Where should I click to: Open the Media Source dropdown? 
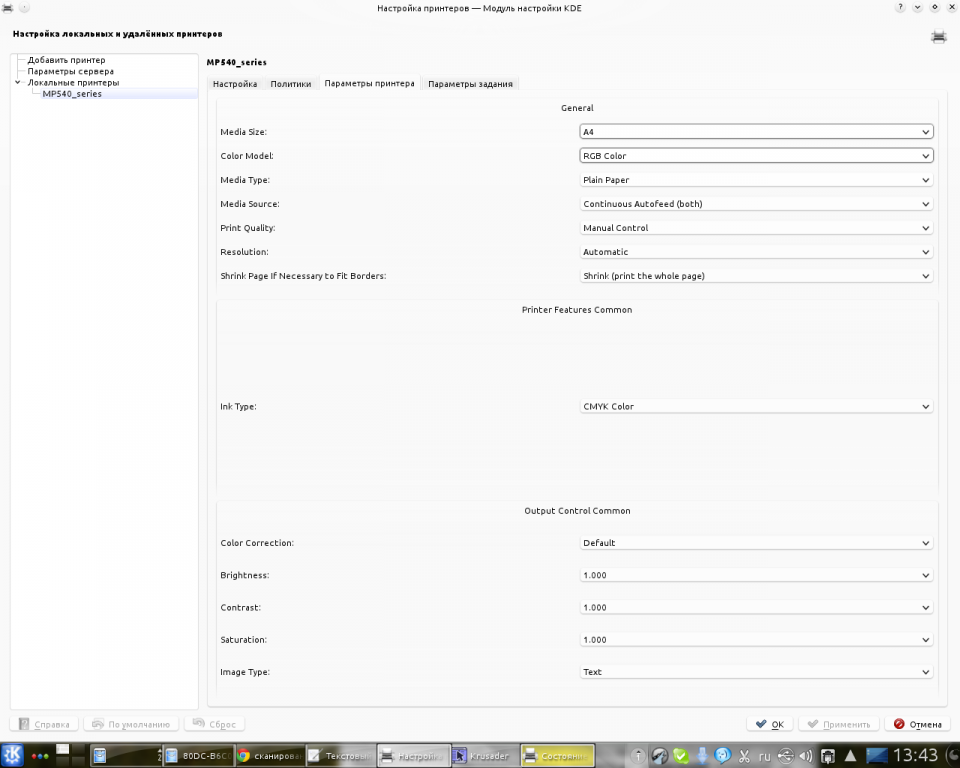[x=756, y=204]
